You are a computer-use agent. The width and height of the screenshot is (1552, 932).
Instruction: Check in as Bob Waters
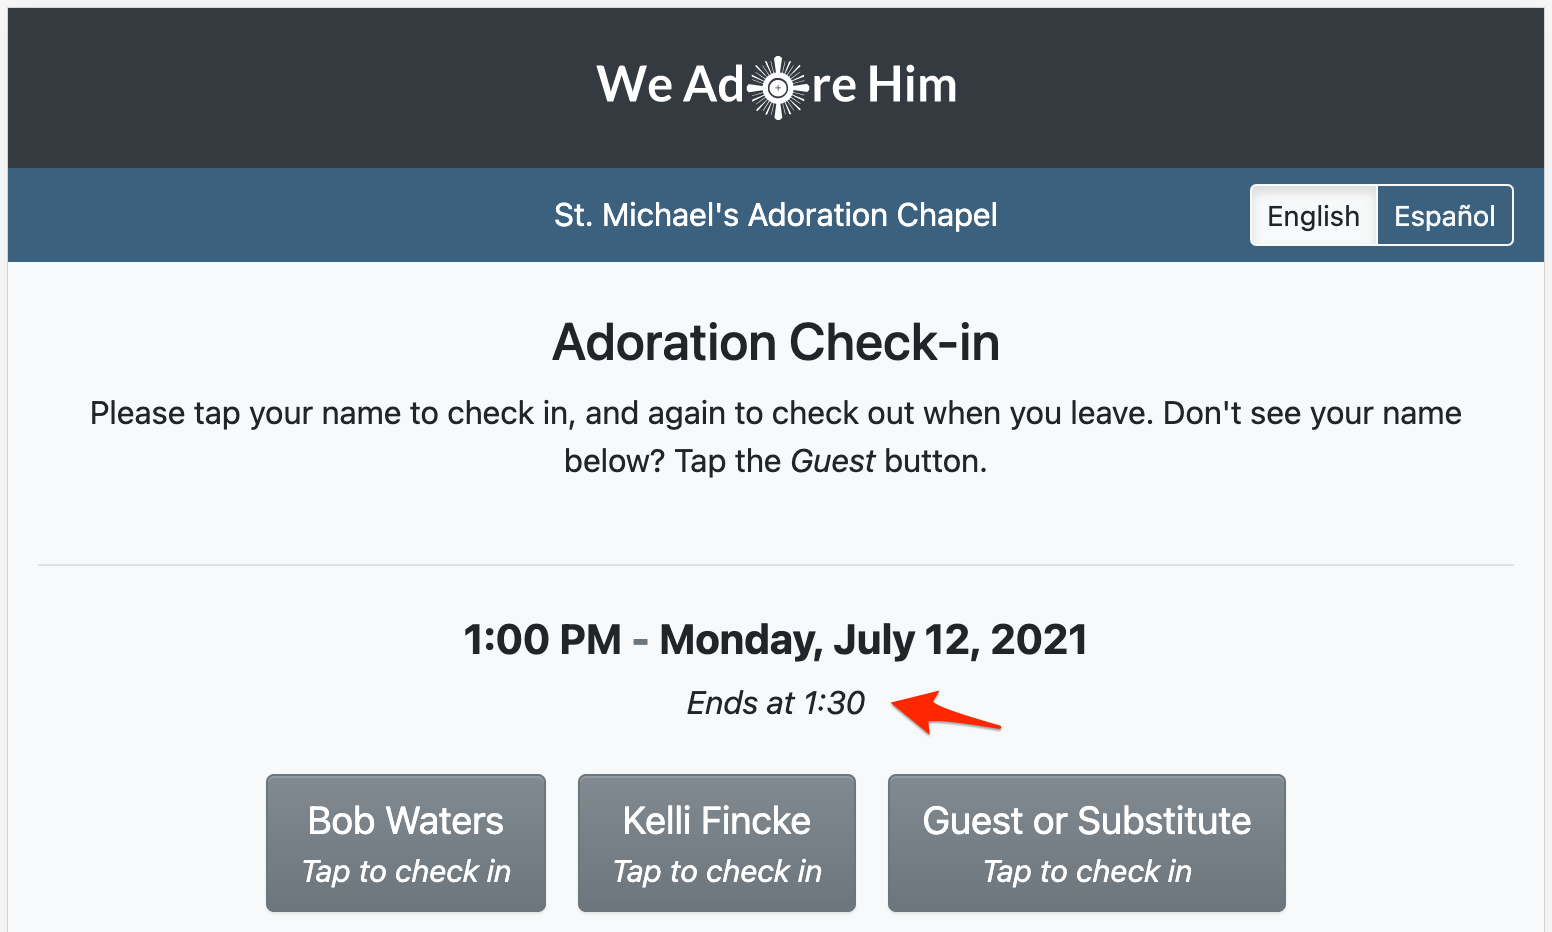pos(406,843)
